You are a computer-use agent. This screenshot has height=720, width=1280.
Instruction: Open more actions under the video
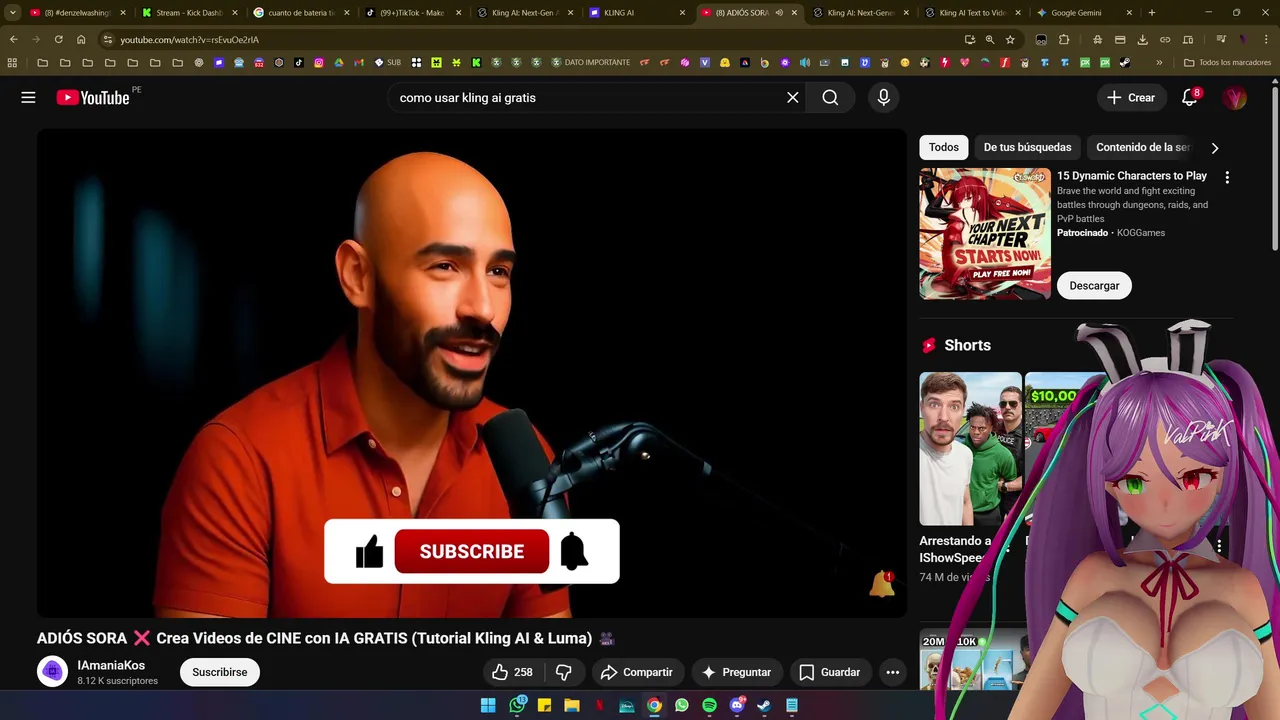893,672
